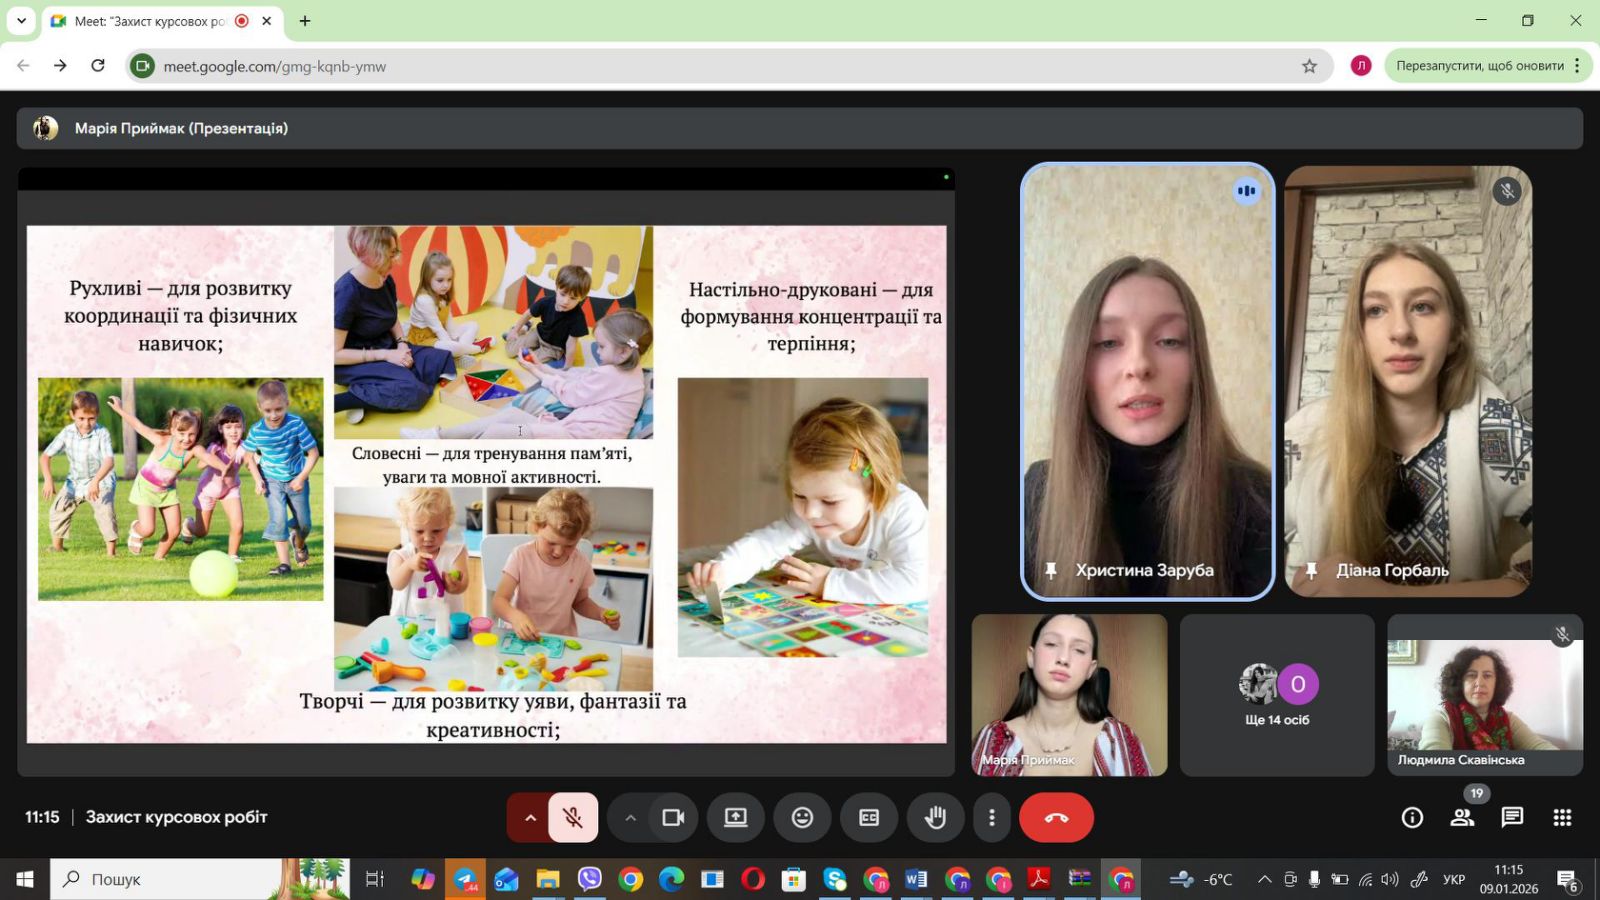This screenshot has height=900, width=1600.
Task: Click the red leave call button
Action: pos(1056,818)
